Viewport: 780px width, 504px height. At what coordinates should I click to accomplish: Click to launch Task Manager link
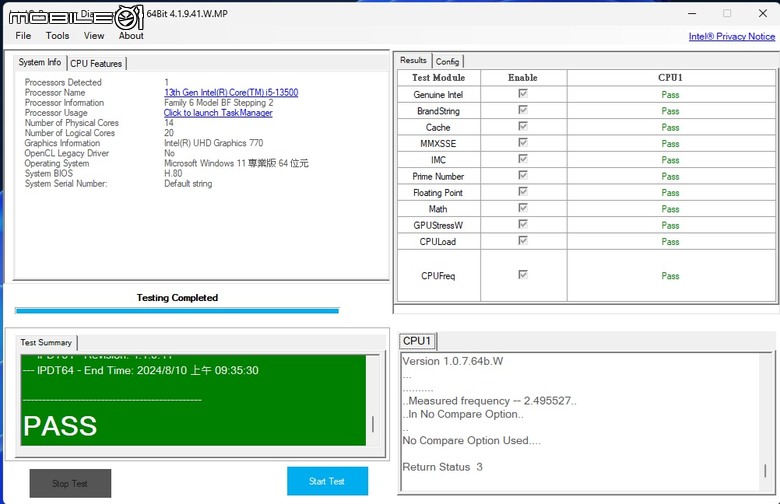coord(218,113)
